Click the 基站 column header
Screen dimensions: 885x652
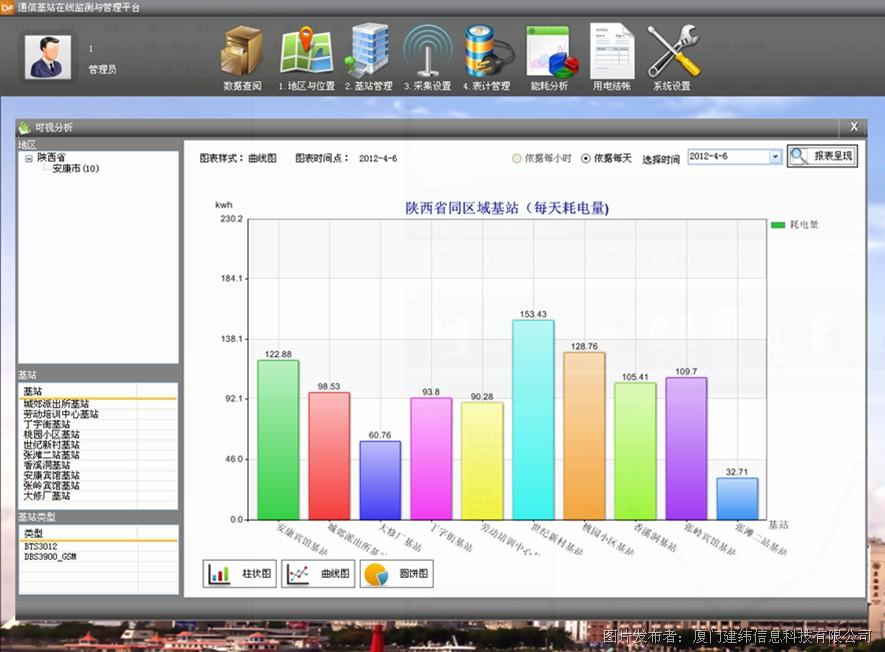point(79,391)
